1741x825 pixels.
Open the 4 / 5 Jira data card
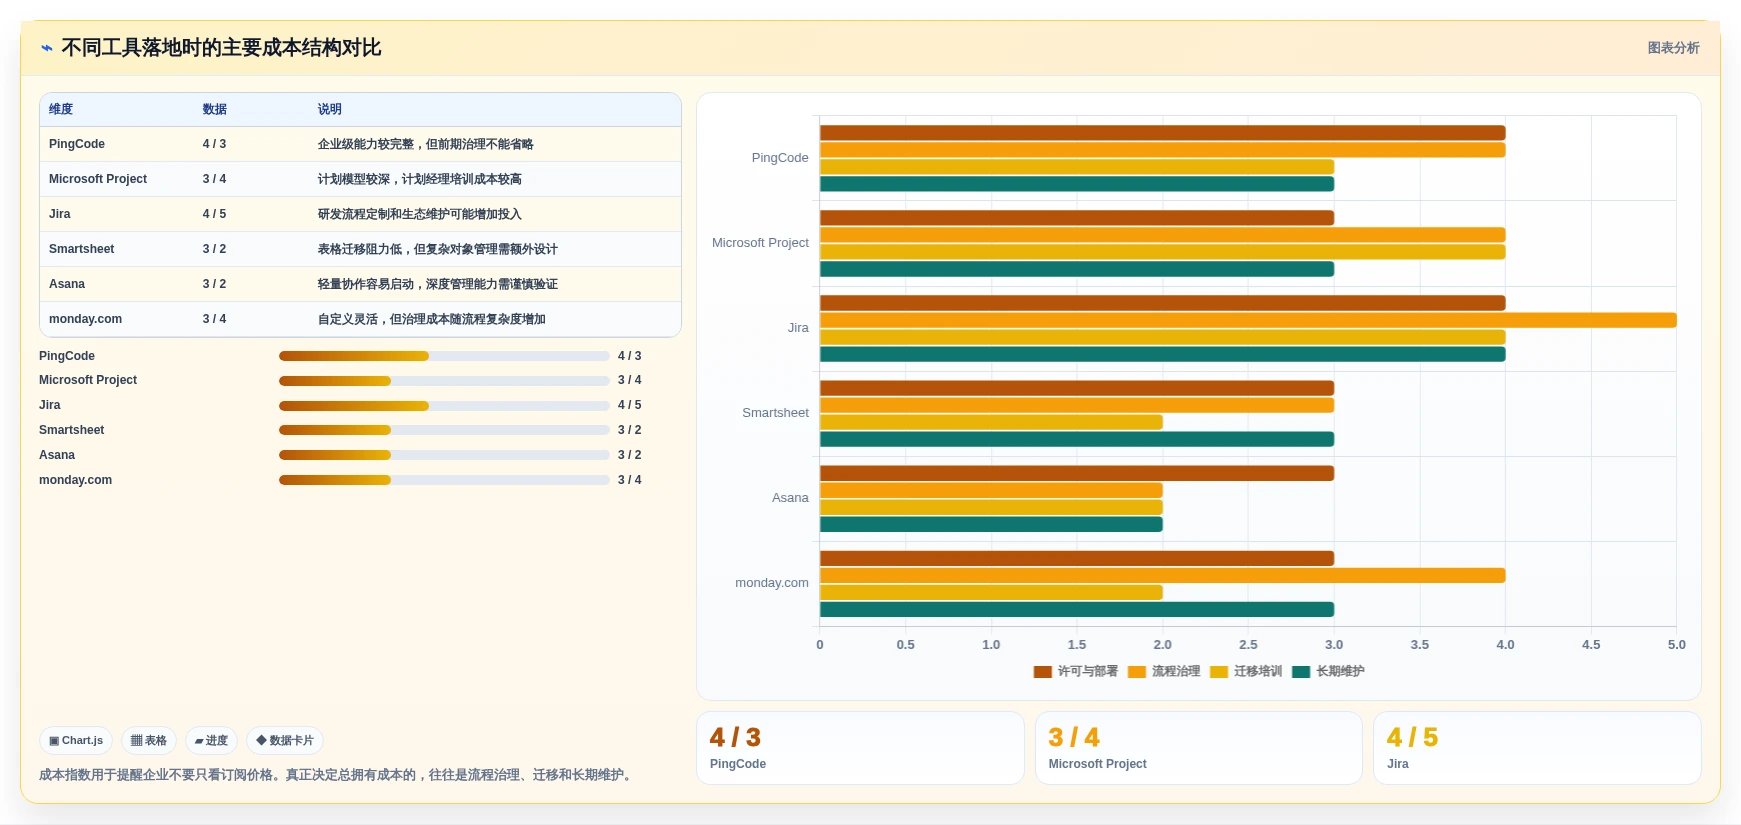click(1537, 748)
